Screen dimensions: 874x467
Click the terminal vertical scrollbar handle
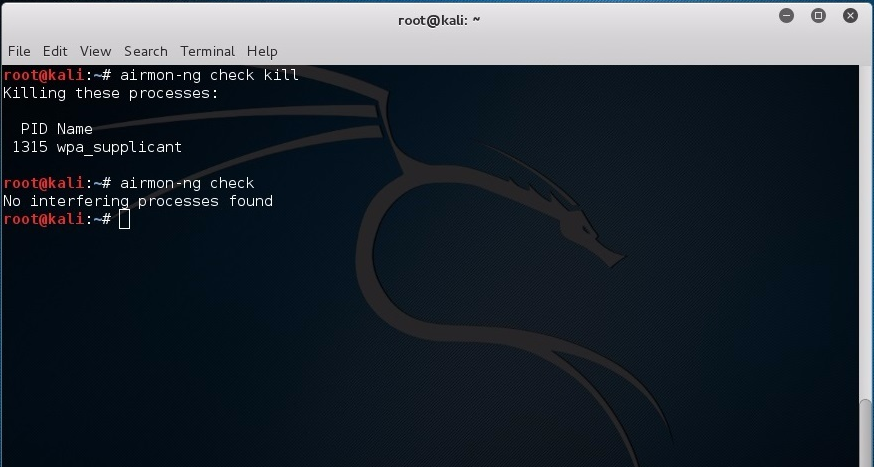click(x=865, y=433)
